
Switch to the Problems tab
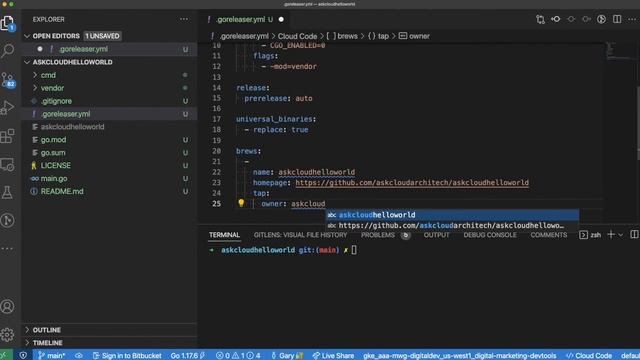(x=378, y=235)
